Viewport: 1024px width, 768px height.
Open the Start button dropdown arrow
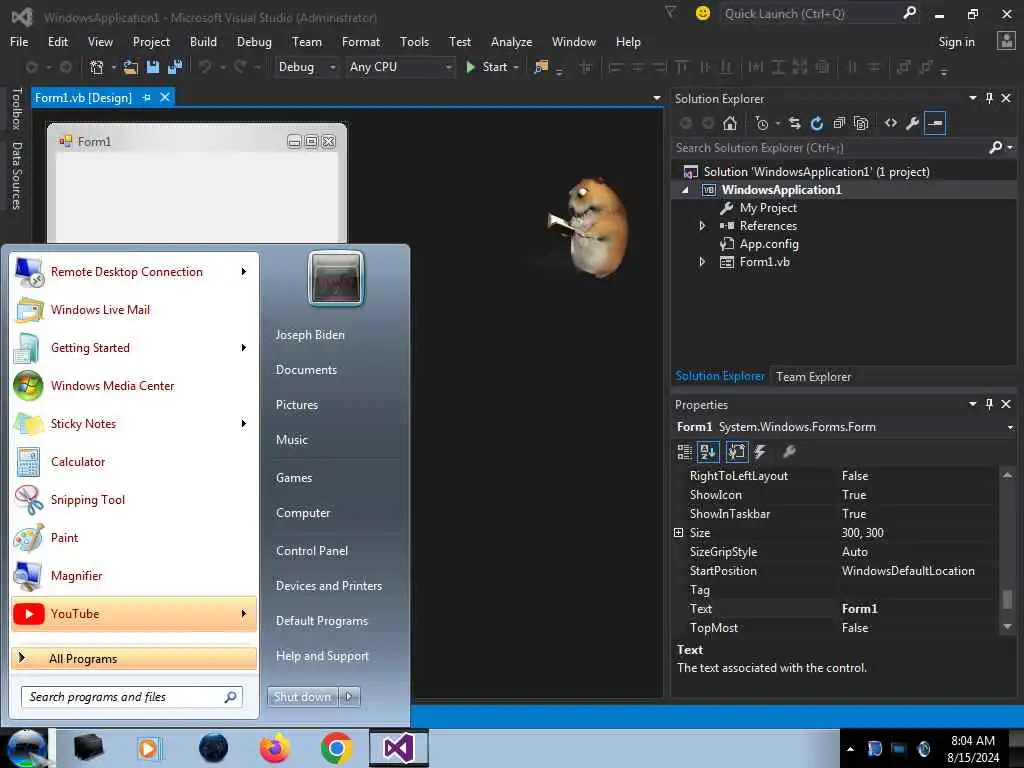[516, 67]
